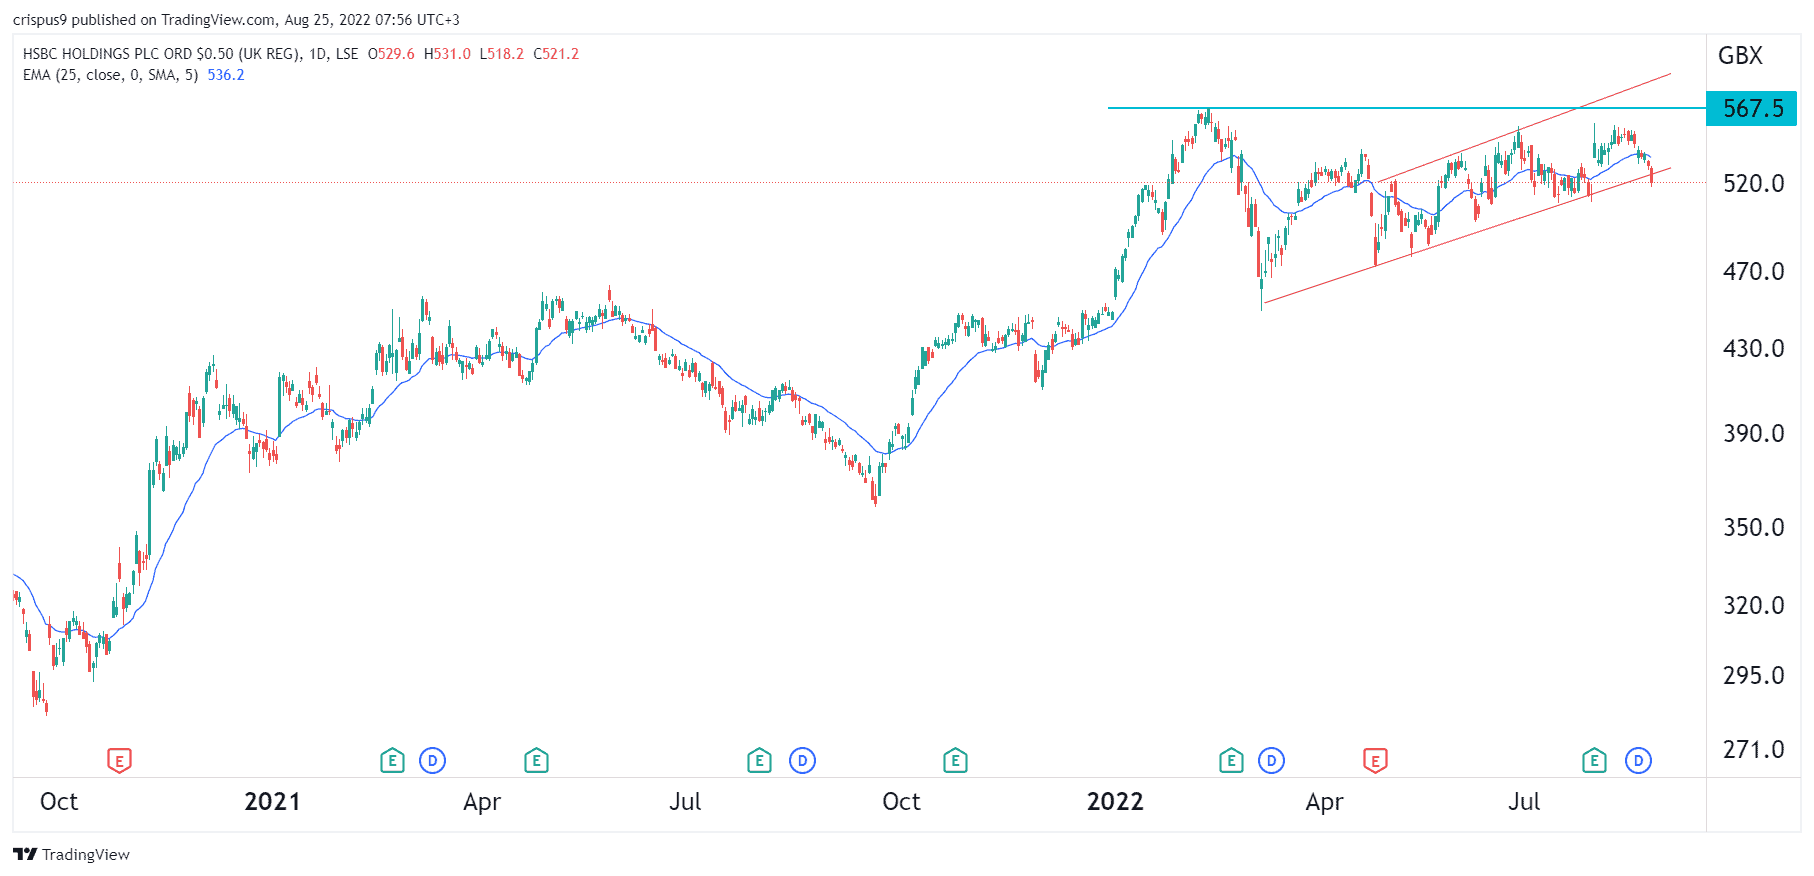Viewport: 1814px width, 876px height.
Task: Click the 350.0 price axis label
Action: [1753, 527]
